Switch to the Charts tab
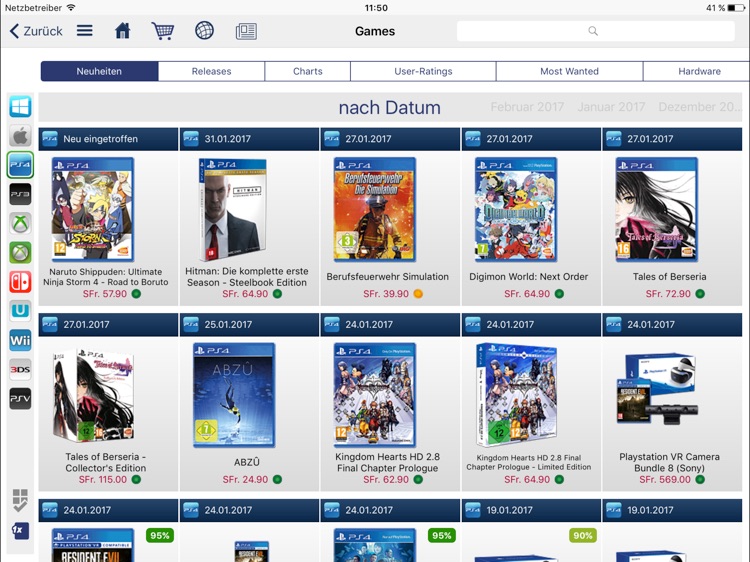750x562 pixels. 308,71
